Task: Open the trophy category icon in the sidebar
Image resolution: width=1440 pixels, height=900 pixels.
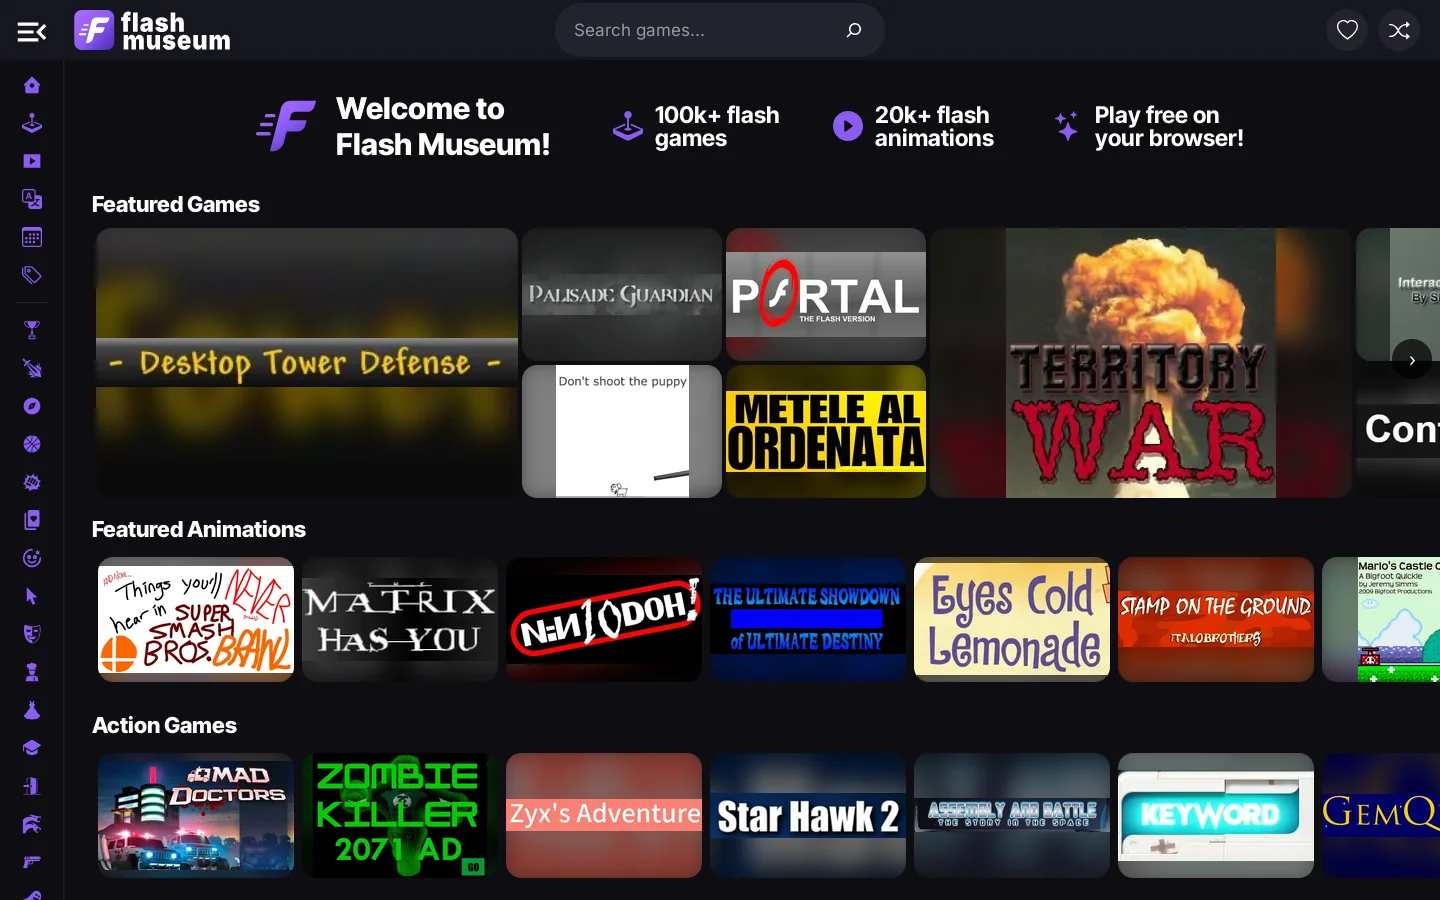Action: tap(32, 330)
